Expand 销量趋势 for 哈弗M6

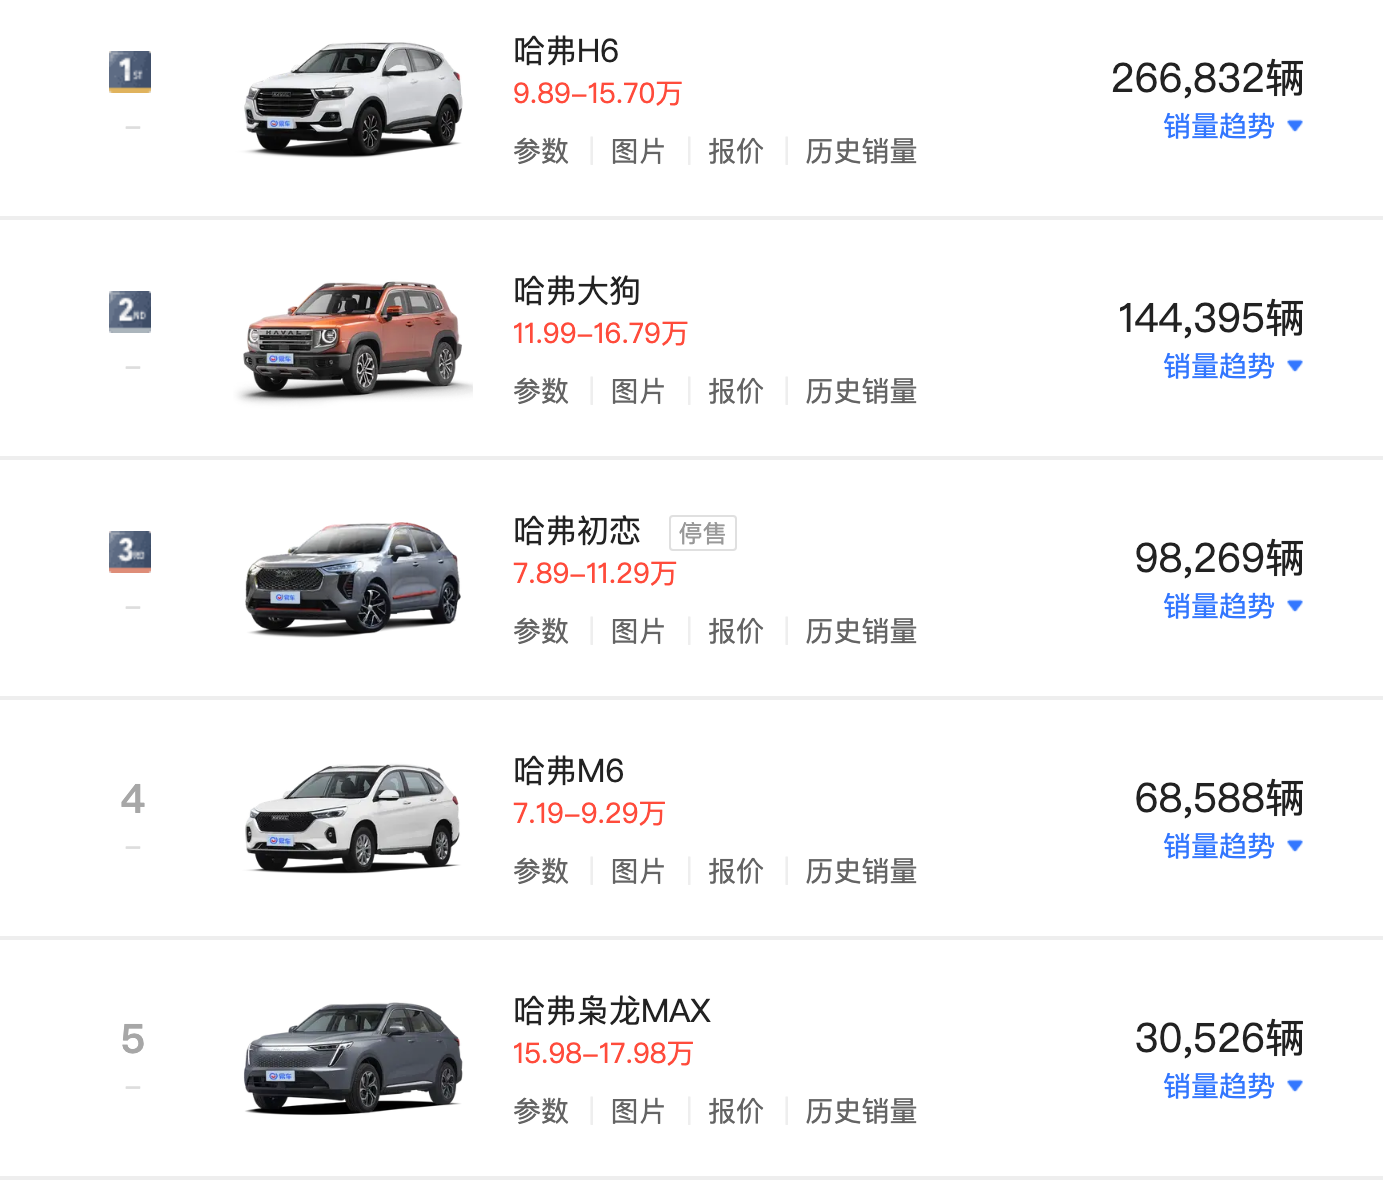click(1233, 846)
